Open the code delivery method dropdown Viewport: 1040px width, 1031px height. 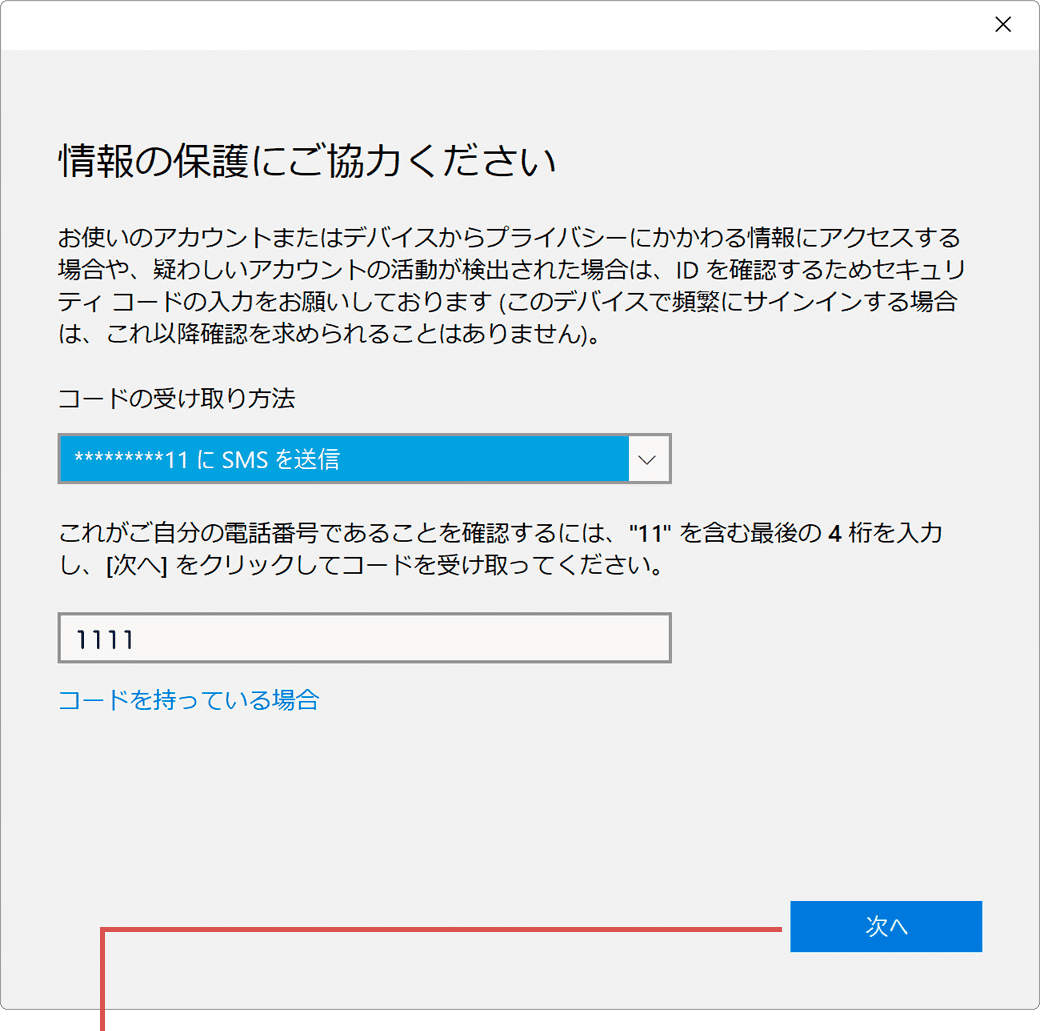coord(364,458)
